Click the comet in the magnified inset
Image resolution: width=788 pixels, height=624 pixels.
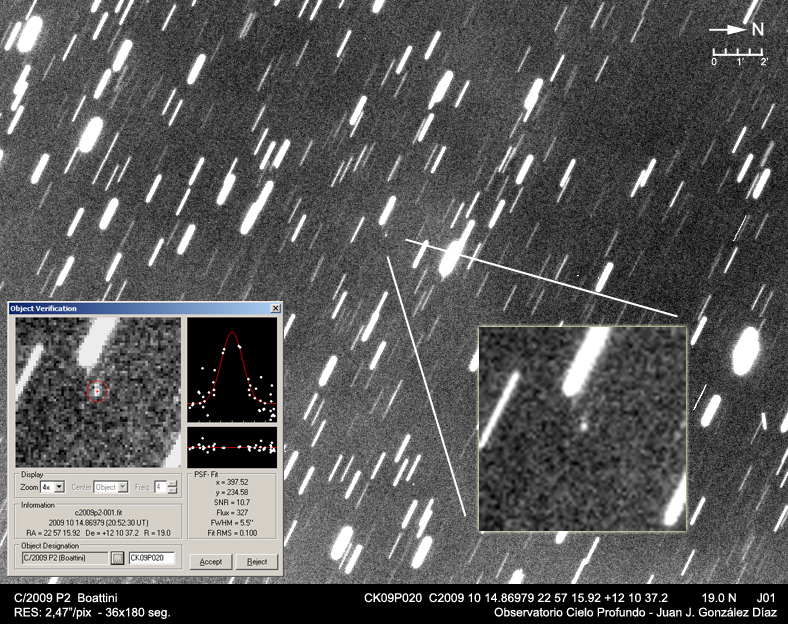[583, 424]
